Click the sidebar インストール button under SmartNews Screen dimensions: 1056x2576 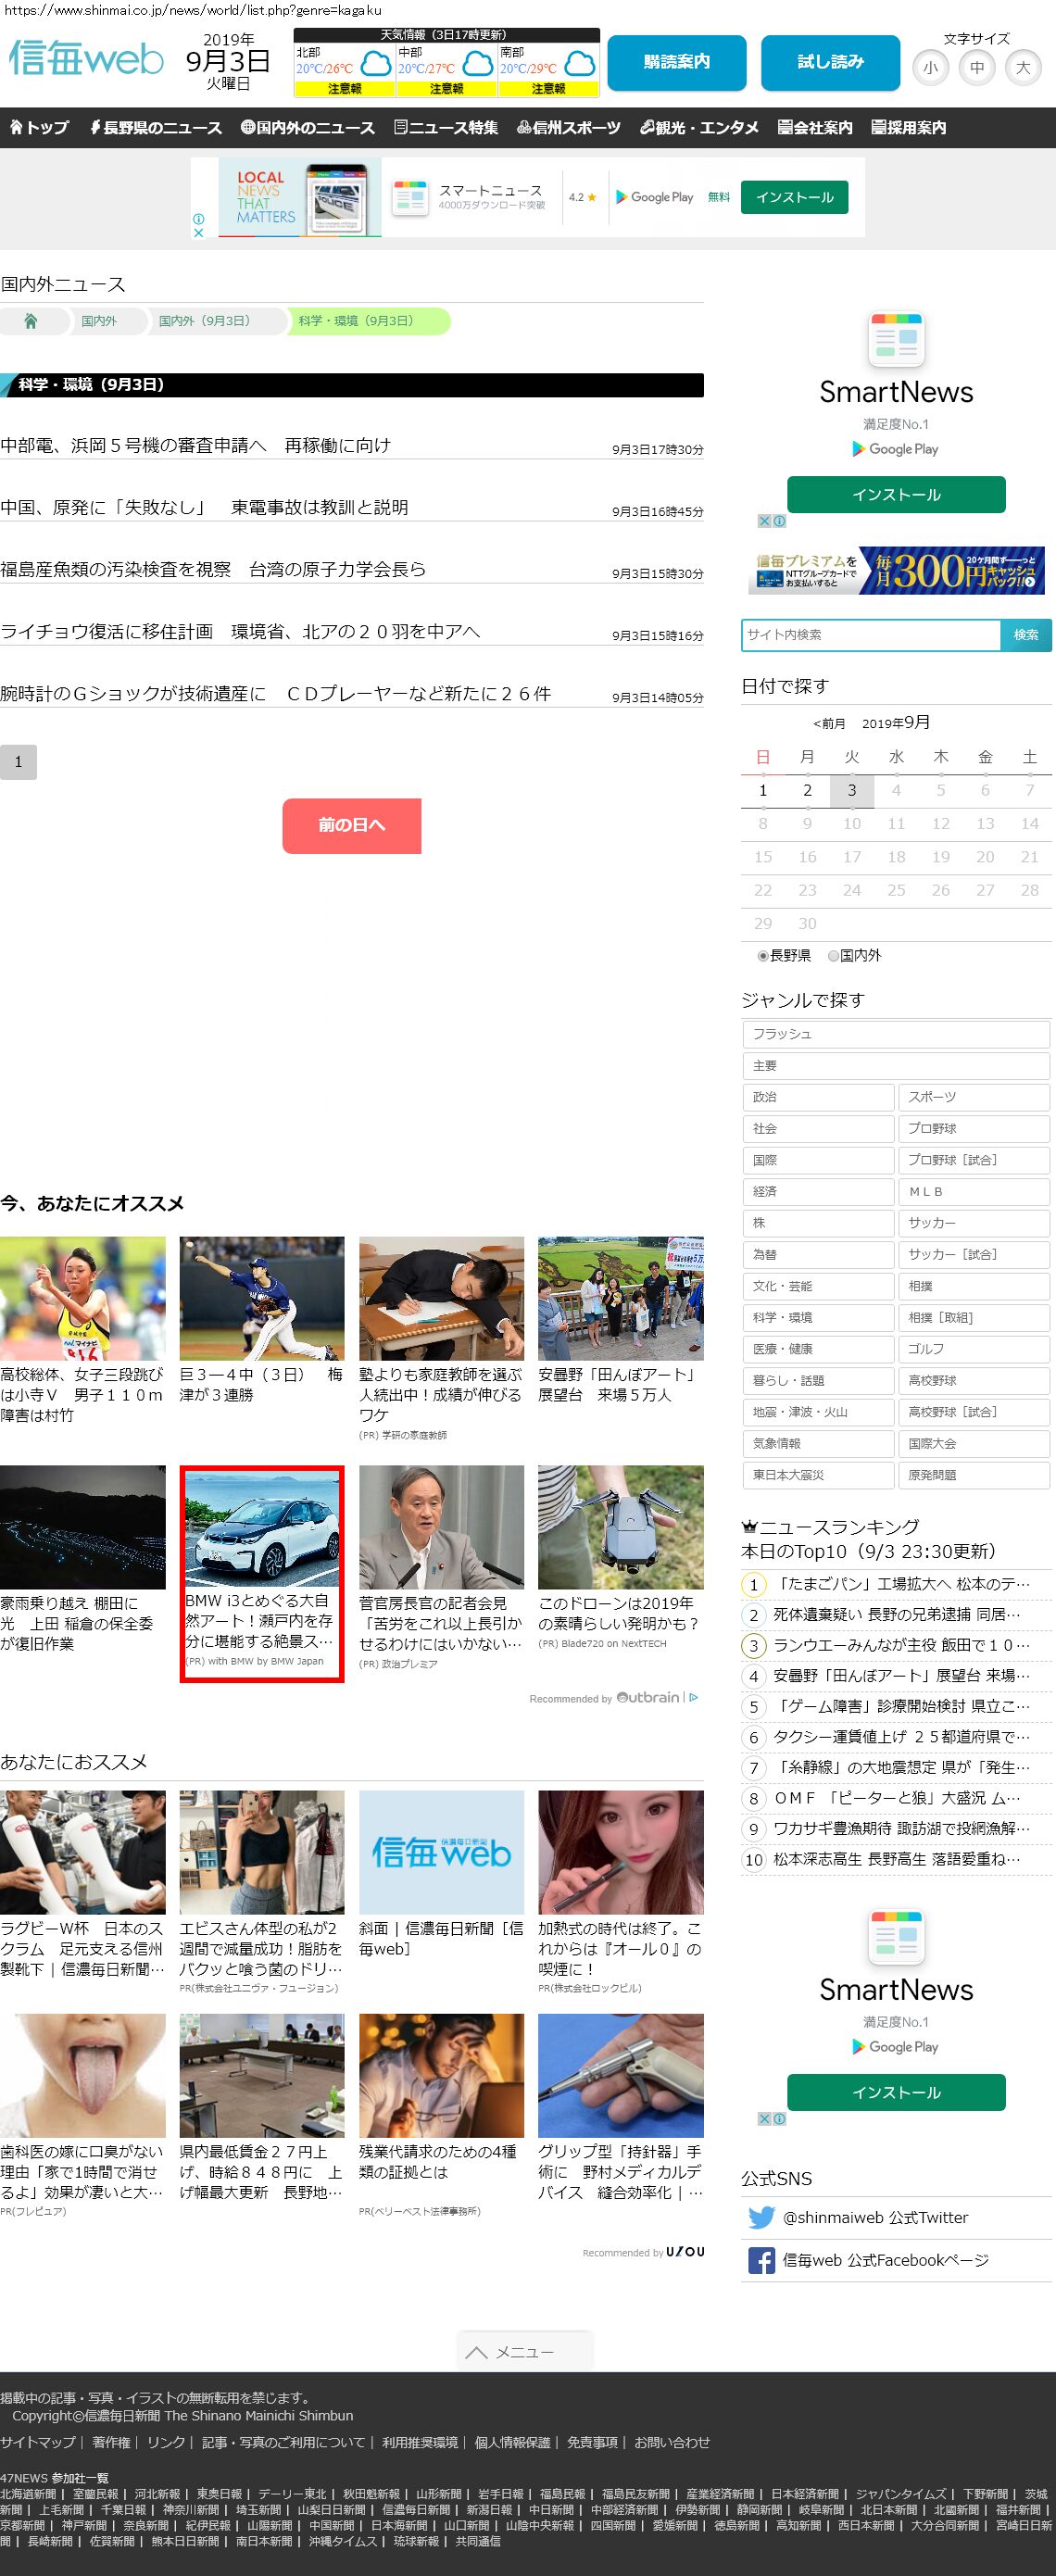click(896, 495)
